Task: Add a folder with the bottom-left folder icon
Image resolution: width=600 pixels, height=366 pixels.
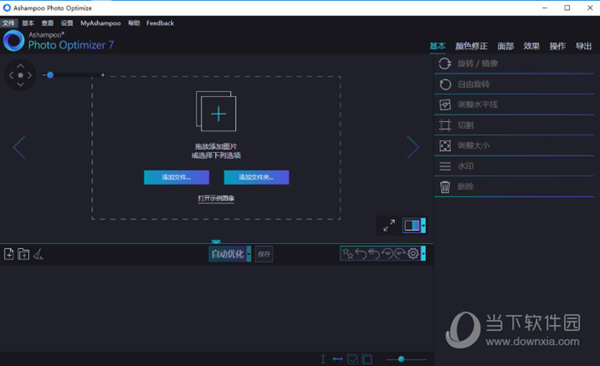Action: (x=23, y=254)
